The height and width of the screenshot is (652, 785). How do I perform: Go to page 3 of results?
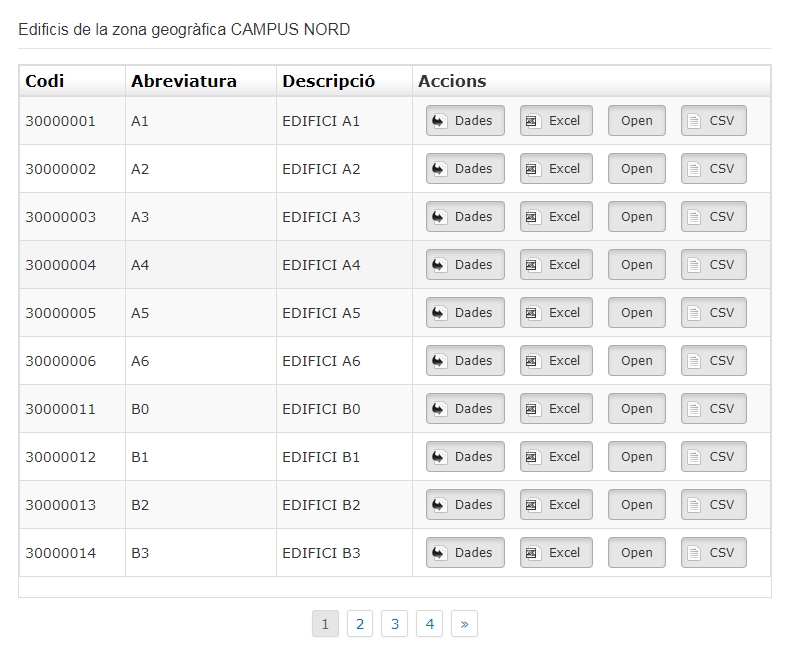pyautogui.click(x=394, y=624)
